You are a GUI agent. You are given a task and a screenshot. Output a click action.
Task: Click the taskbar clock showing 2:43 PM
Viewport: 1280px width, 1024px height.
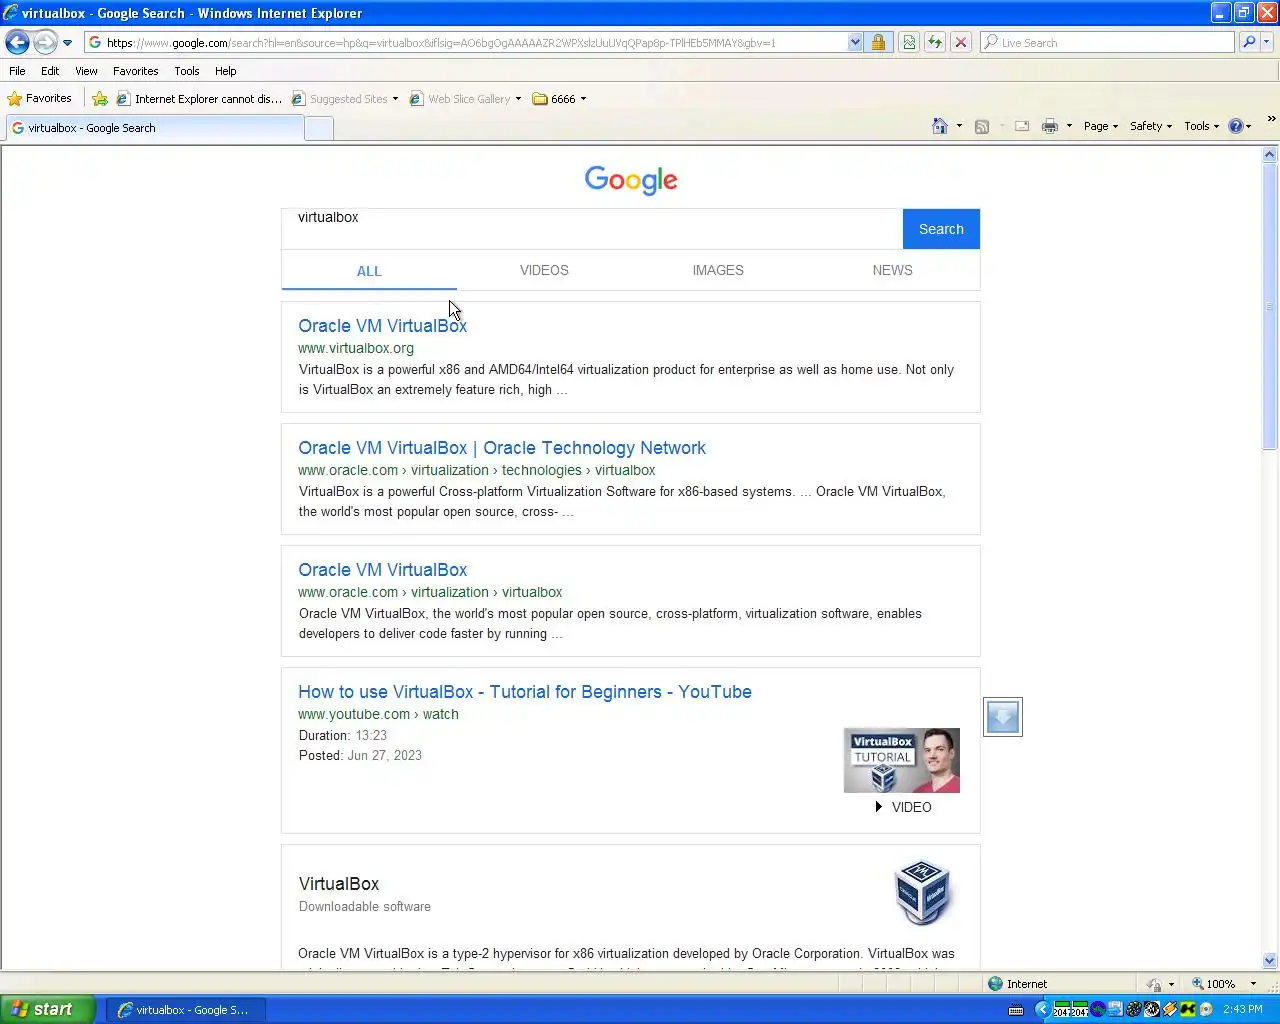pyautogui.click(x=1243, y=1010)
